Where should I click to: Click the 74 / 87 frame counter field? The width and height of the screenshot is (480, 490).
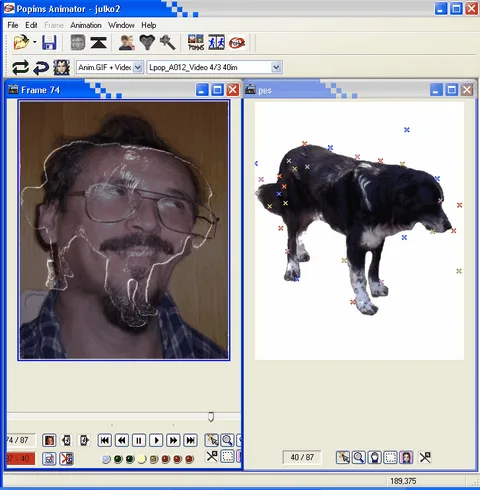[21, 440]
